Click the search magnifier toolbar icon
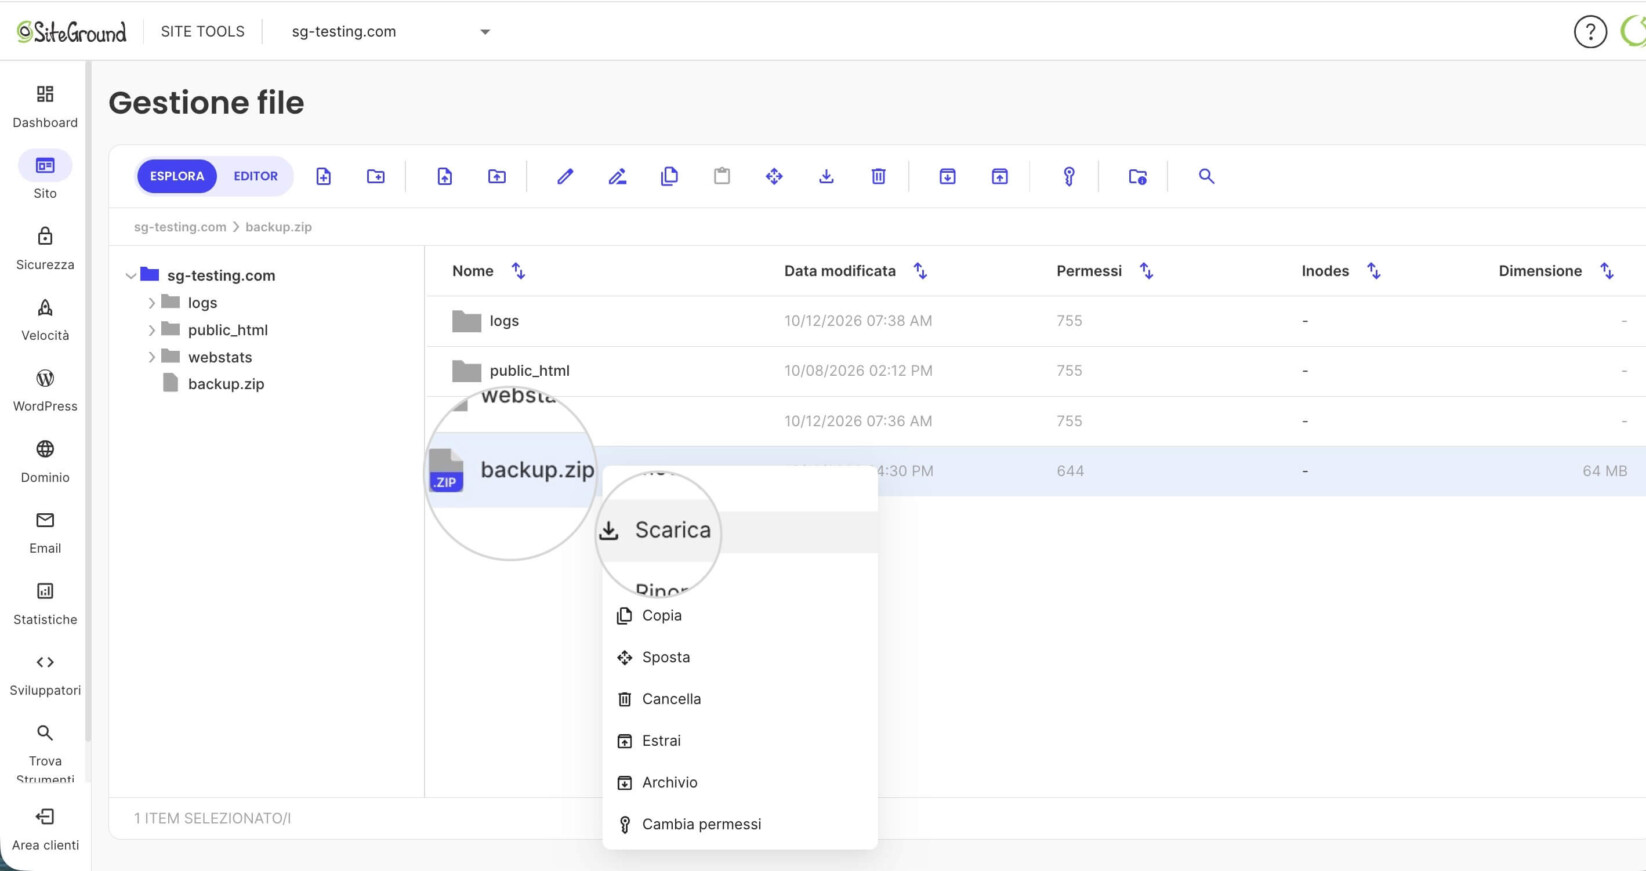1646x871 pixels. pos(1207,176)
